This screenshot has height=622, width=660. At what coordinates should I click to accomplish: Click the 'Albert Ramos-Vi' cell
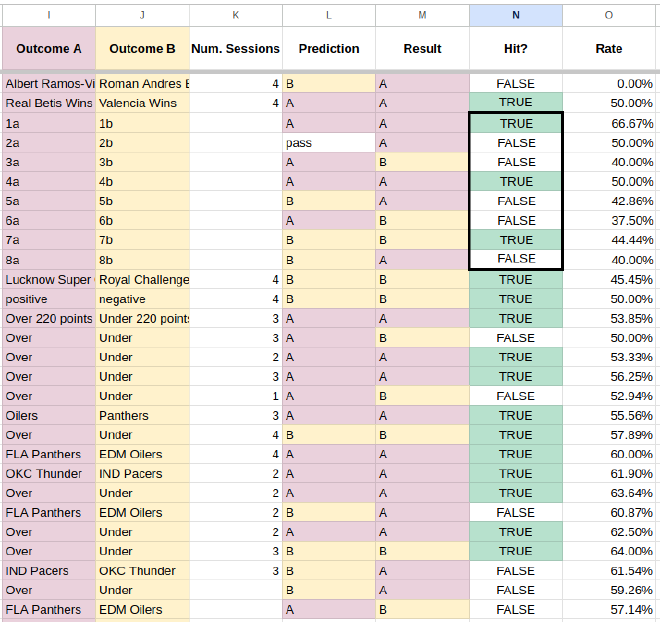coord(49,84)
